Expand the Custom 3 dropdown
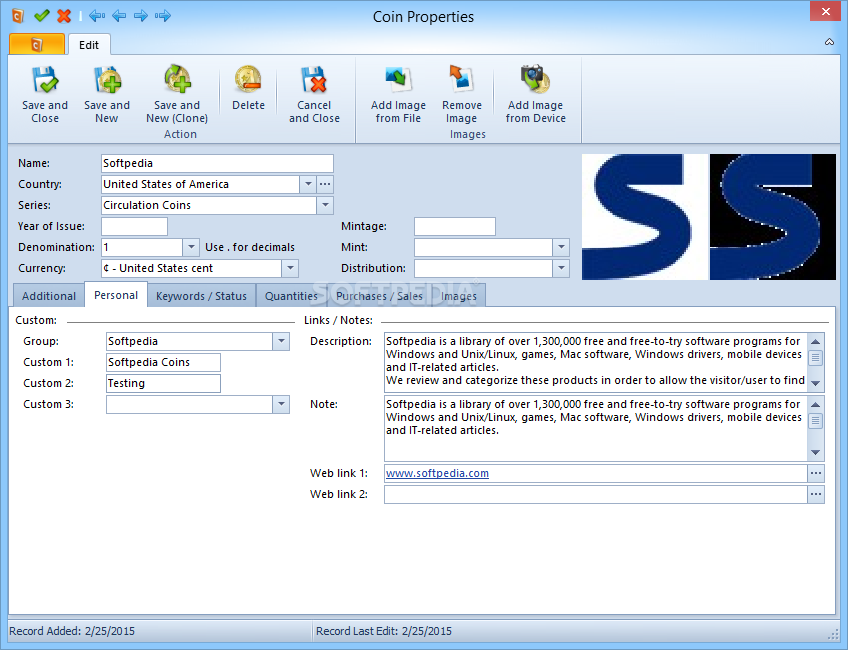This screenshot has height=650, width=848. [x=281, y=404]
